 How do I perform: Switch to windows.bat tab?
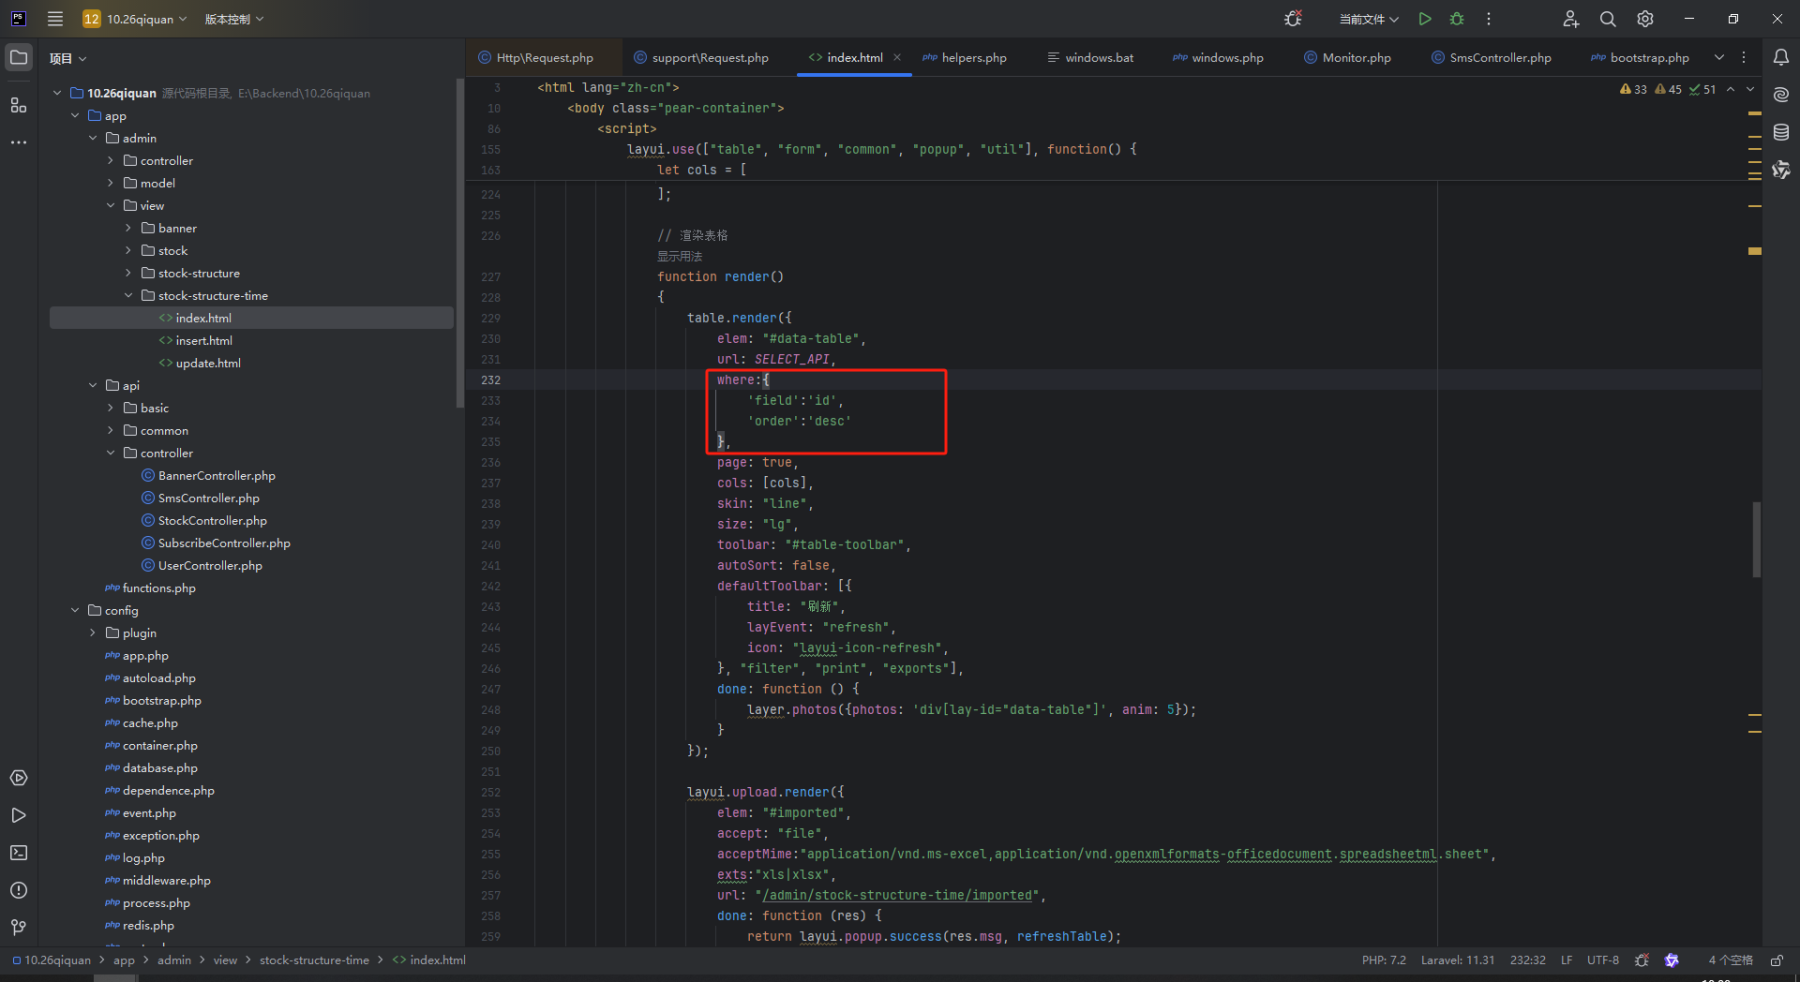(1090, 57)
